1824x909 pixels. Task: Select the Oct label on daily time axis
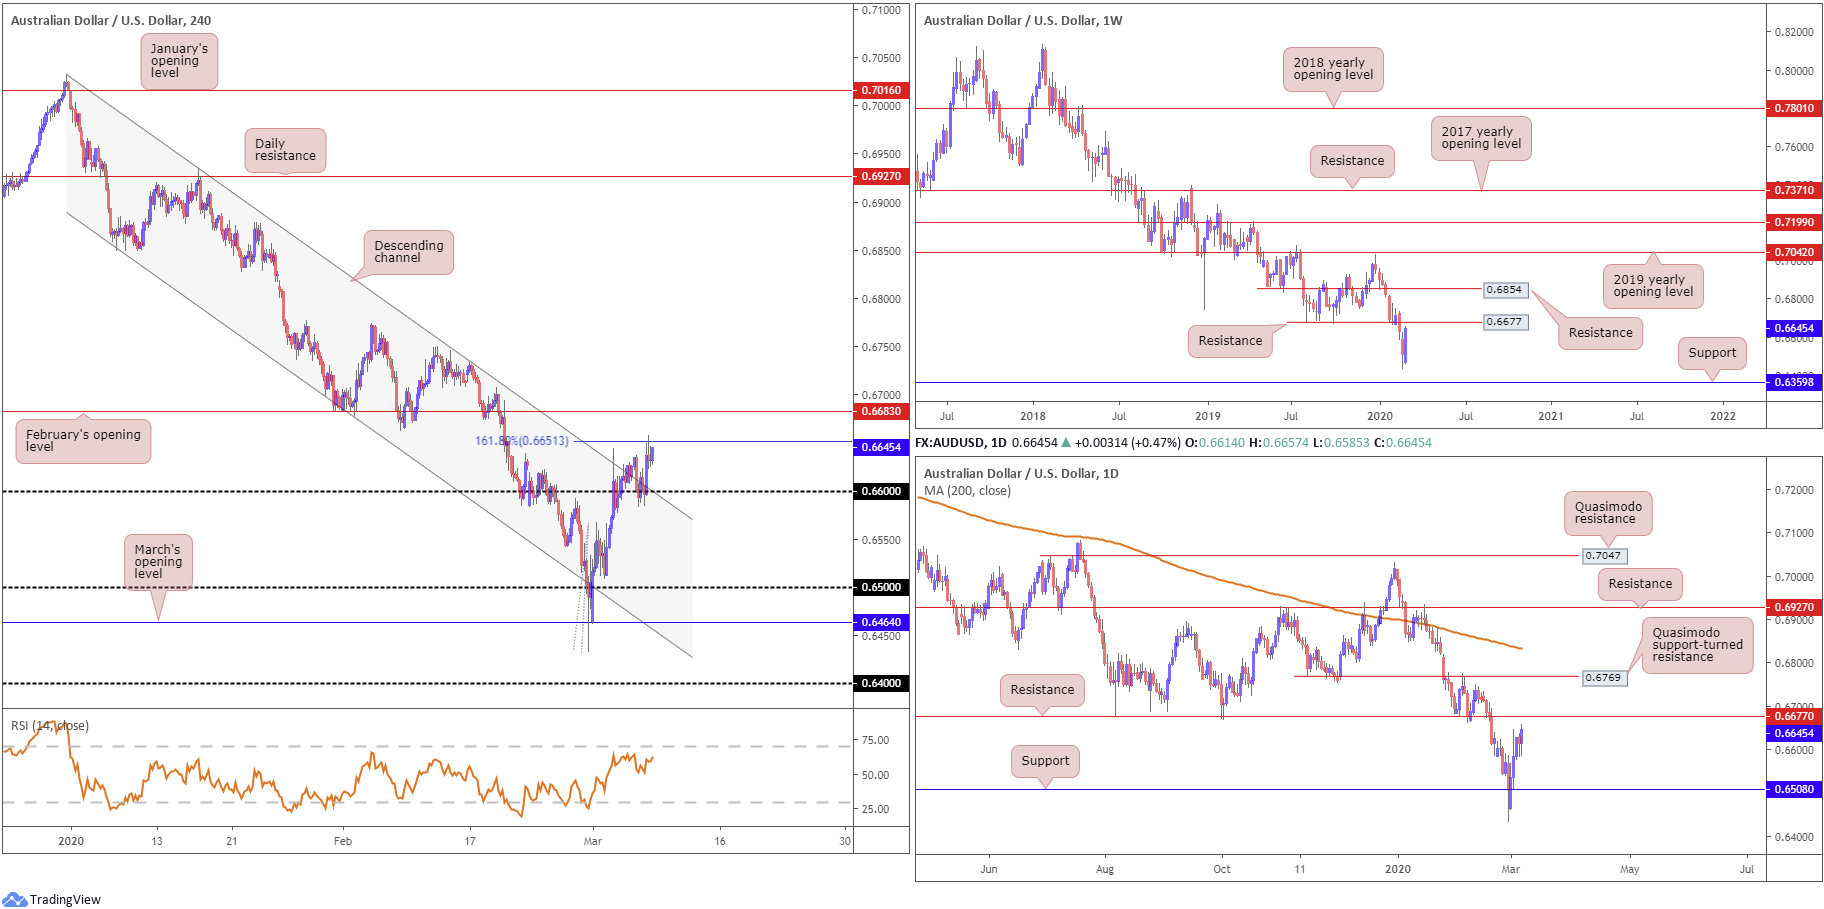click(1222, 869)
